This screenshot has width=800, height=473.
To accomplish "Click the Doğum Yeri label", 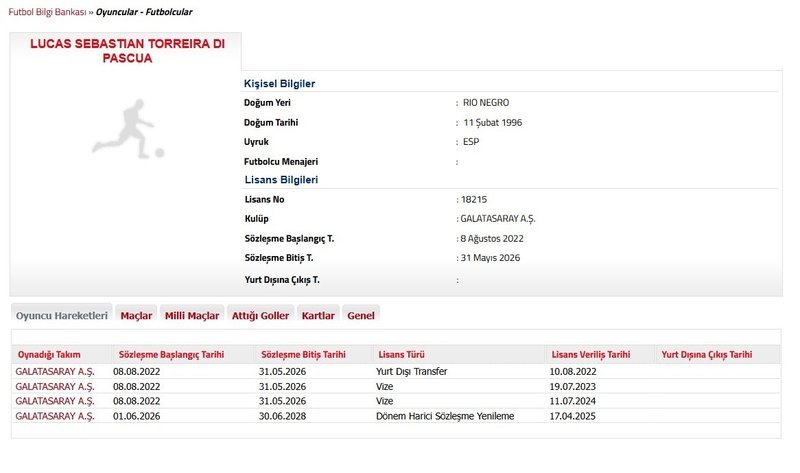I will pos(267,103).
